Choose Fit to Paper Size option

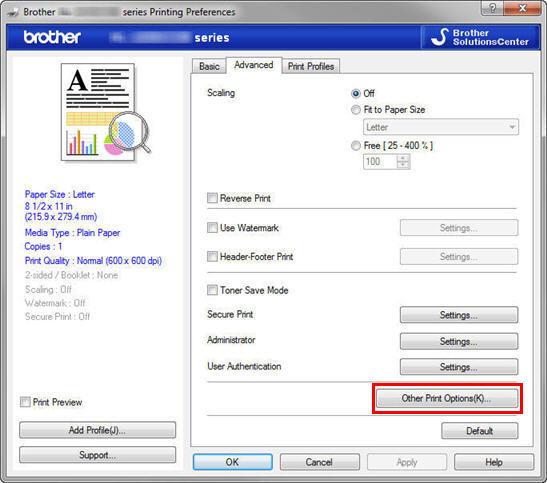tap(355, 110)
